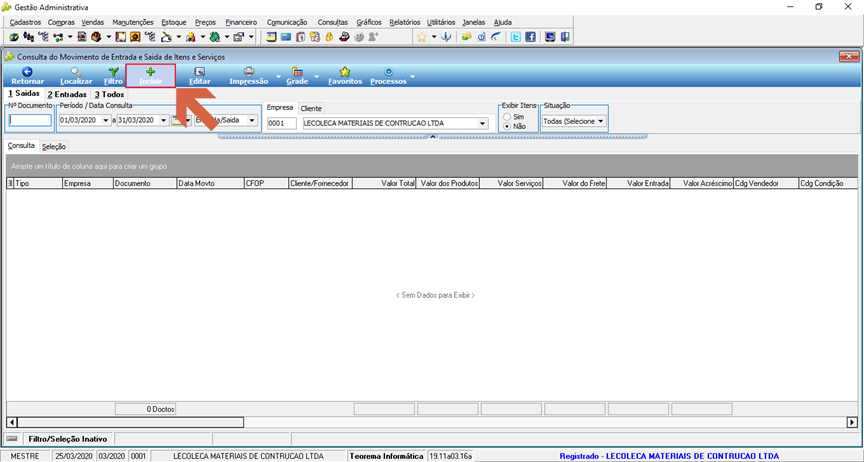Switch to the Cliente tab
The height and width of the screenshot is (462, 864).
(x=311, y=109)
